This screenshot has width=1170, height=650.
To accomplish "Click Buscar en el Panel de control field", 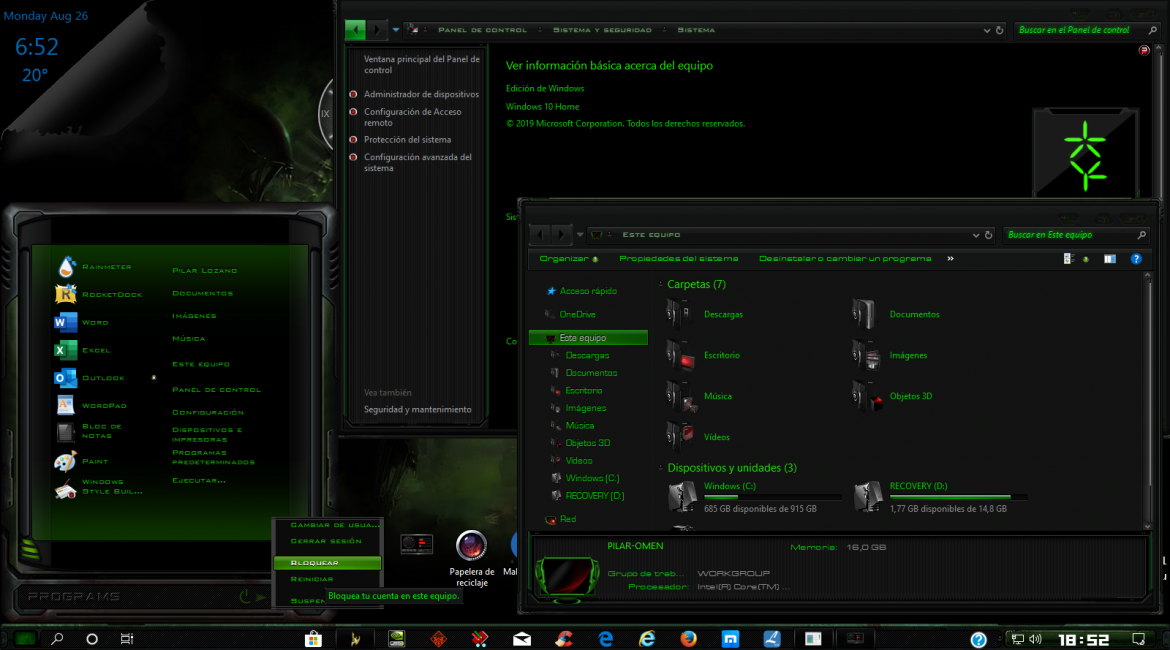I will [x=1086, y=31].
